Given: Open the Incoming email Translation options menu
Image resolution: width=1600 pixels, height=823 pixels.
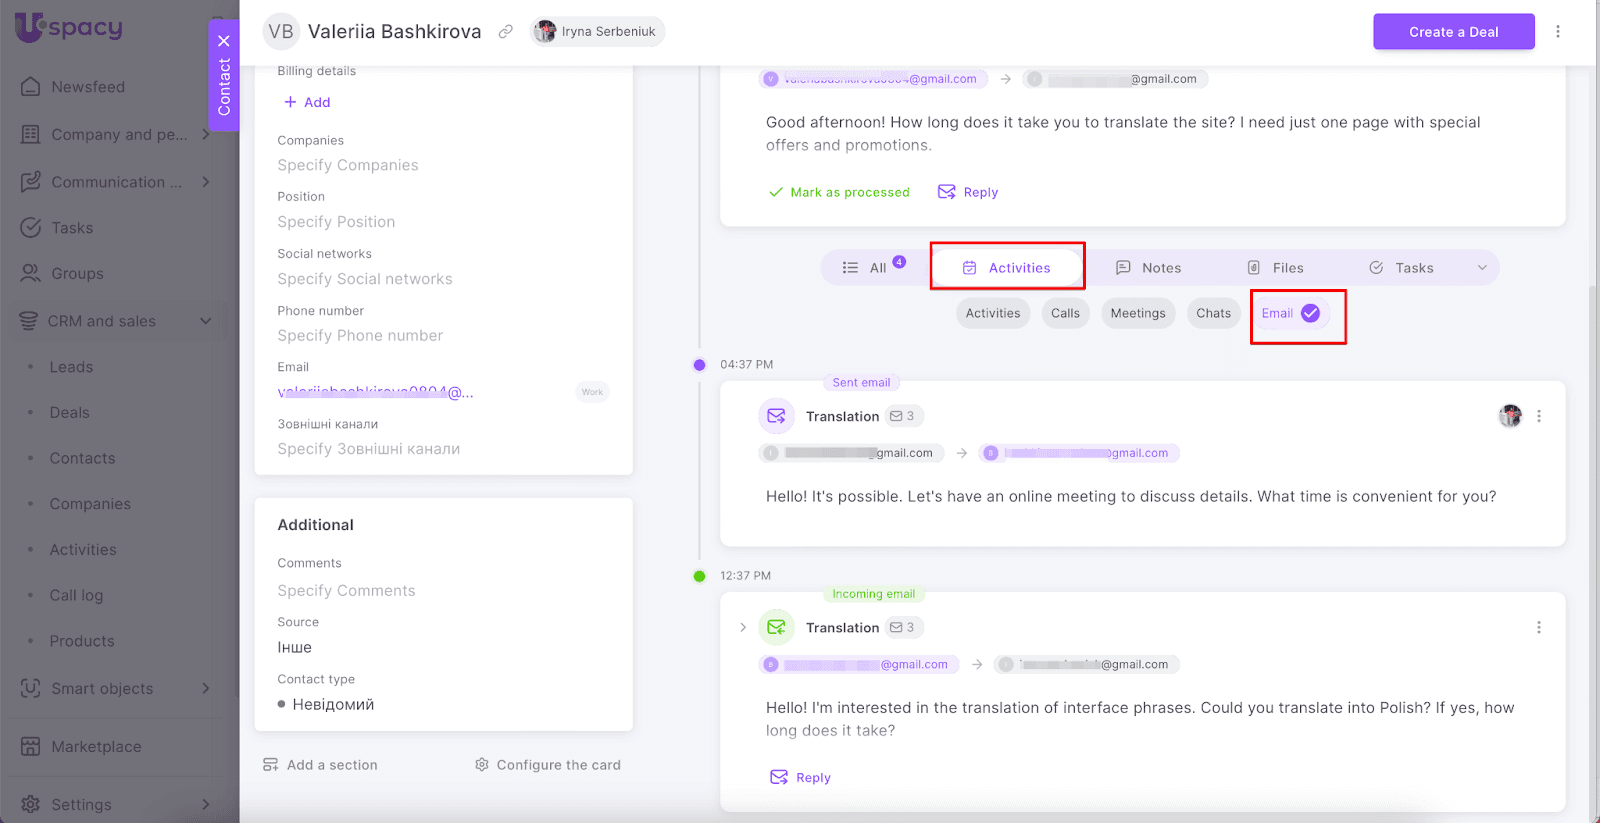Looking at the screenshot, I should click(x=1538, y=628).
